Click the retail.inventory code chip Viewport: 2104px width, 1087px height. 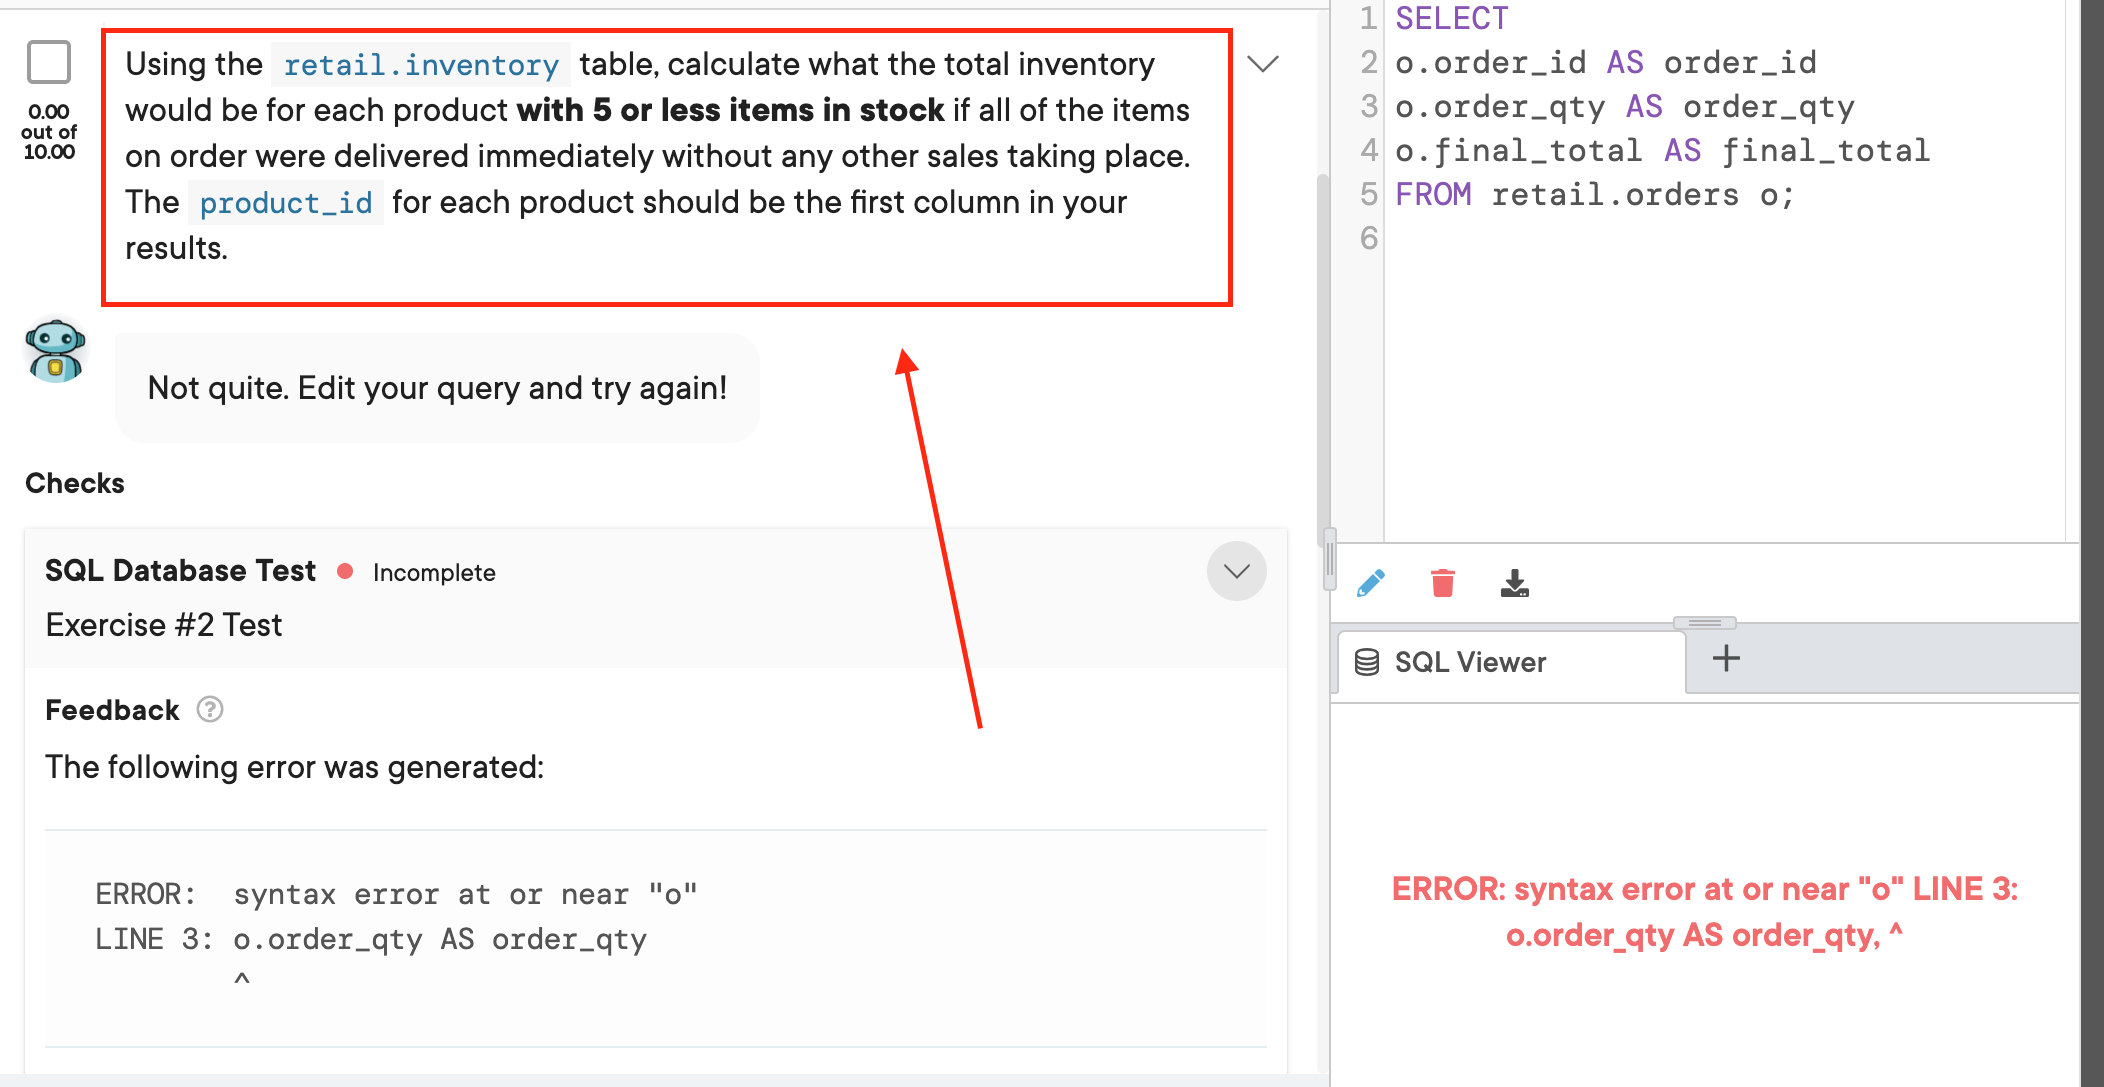pos(420,64)
